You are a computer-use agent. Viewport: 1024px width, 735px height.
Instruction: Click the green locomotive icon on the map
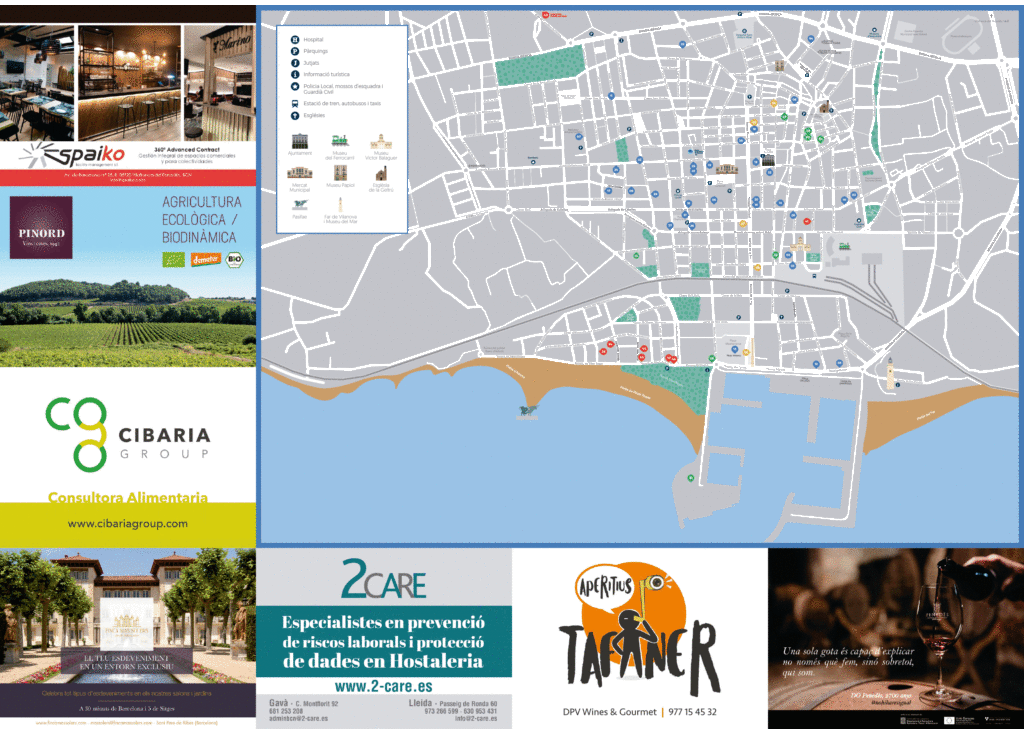pyautogui.click(x=844, y=246)
